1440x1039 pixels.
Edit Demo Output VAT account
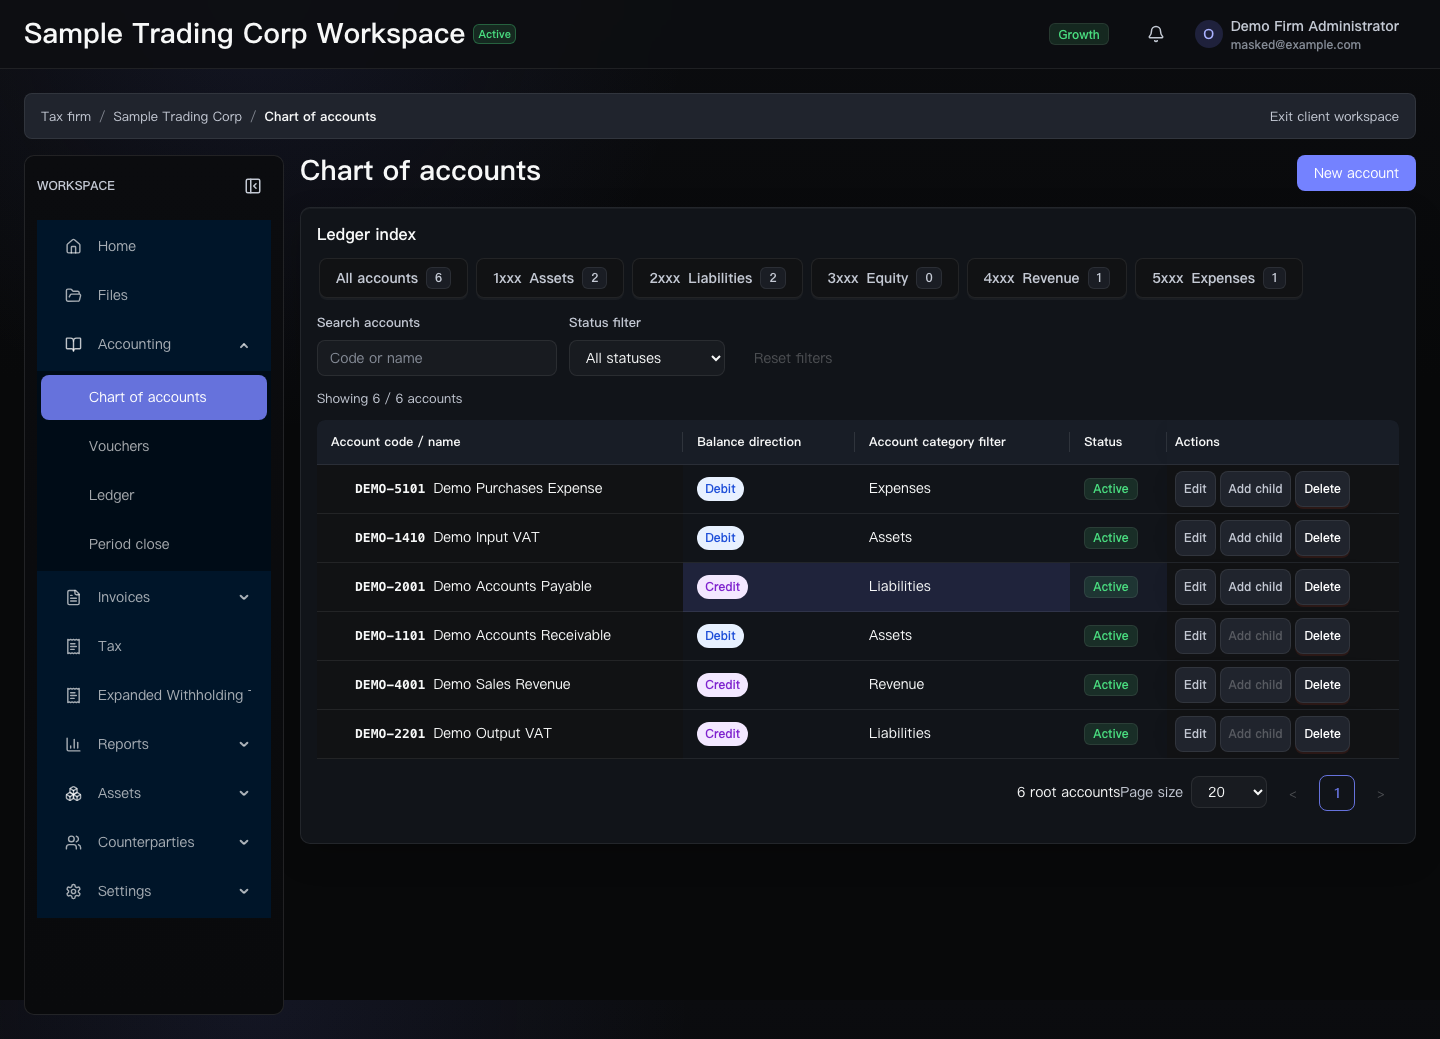(x=1195, y=734)
